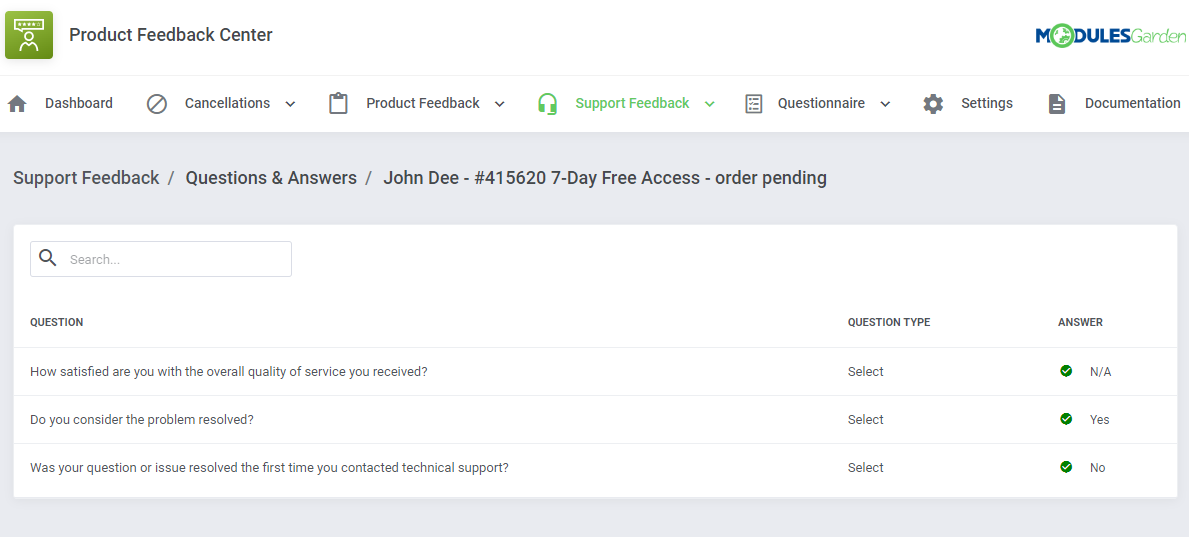The height and width of the screenshot is (537, 1189).
Task: Click the Questionnaire checklist icon
Action: pyautogui.click(x=753, y=104)
